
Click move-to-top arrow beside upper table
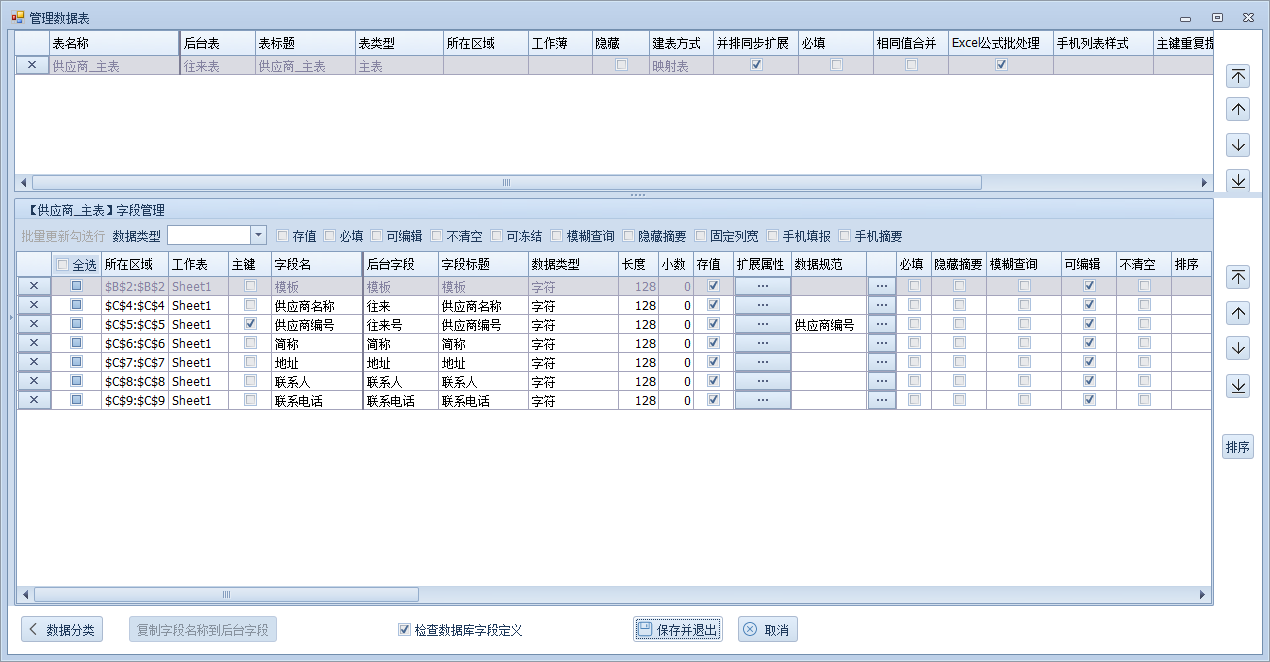click(1238, 77)
